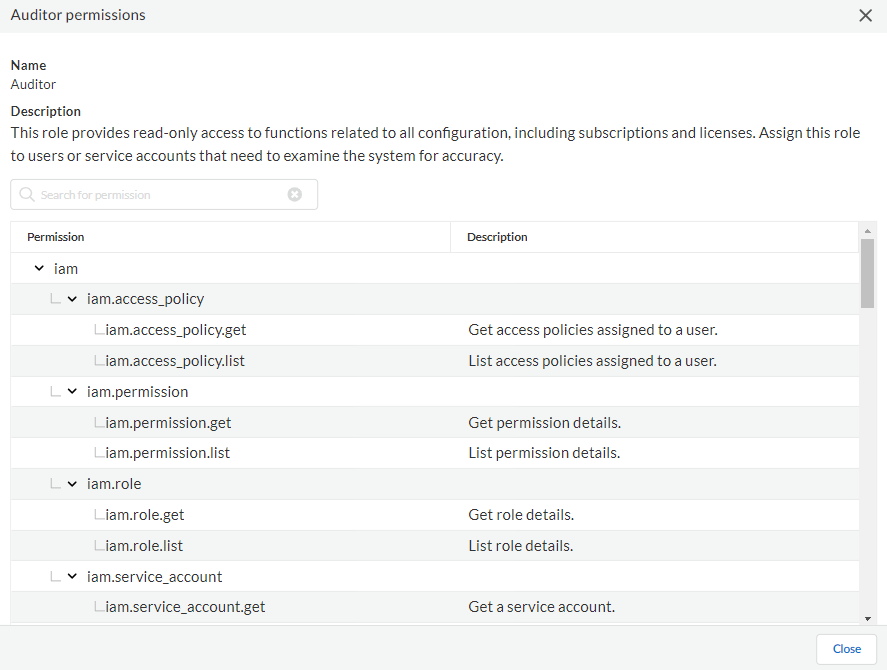Collapse the iam.permission group

72,392
